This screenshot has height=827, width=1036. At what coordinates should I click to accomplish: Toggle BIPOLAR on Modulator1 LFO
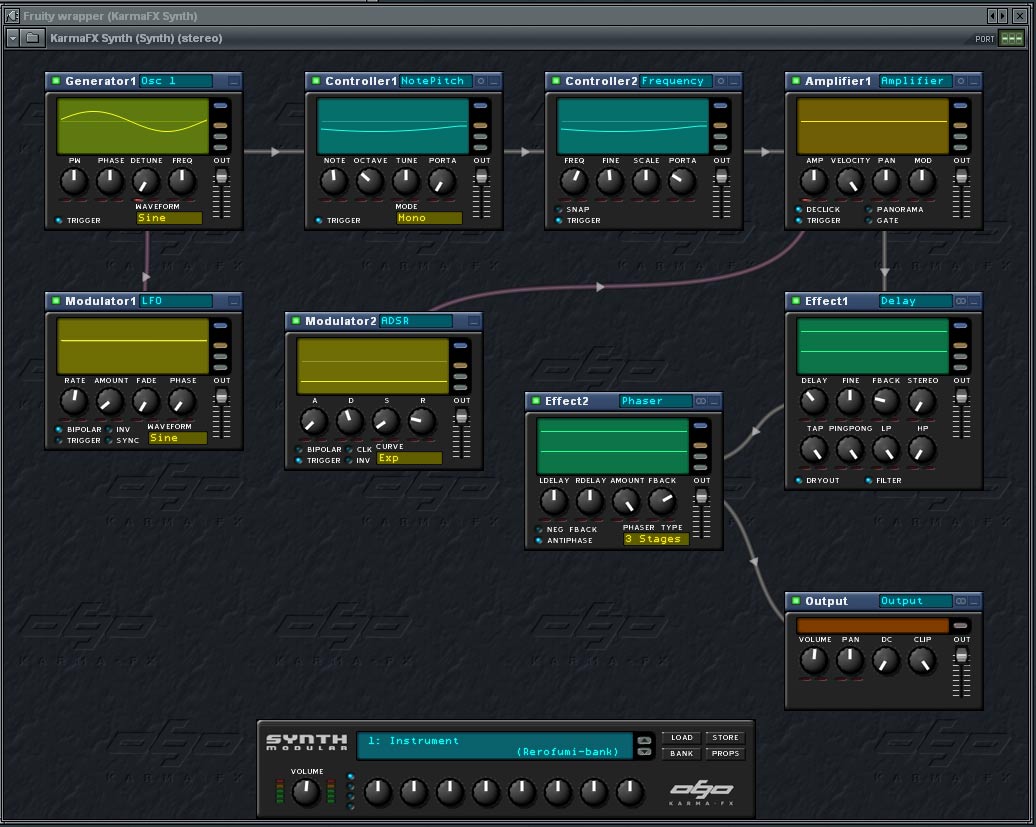point(59,429)
